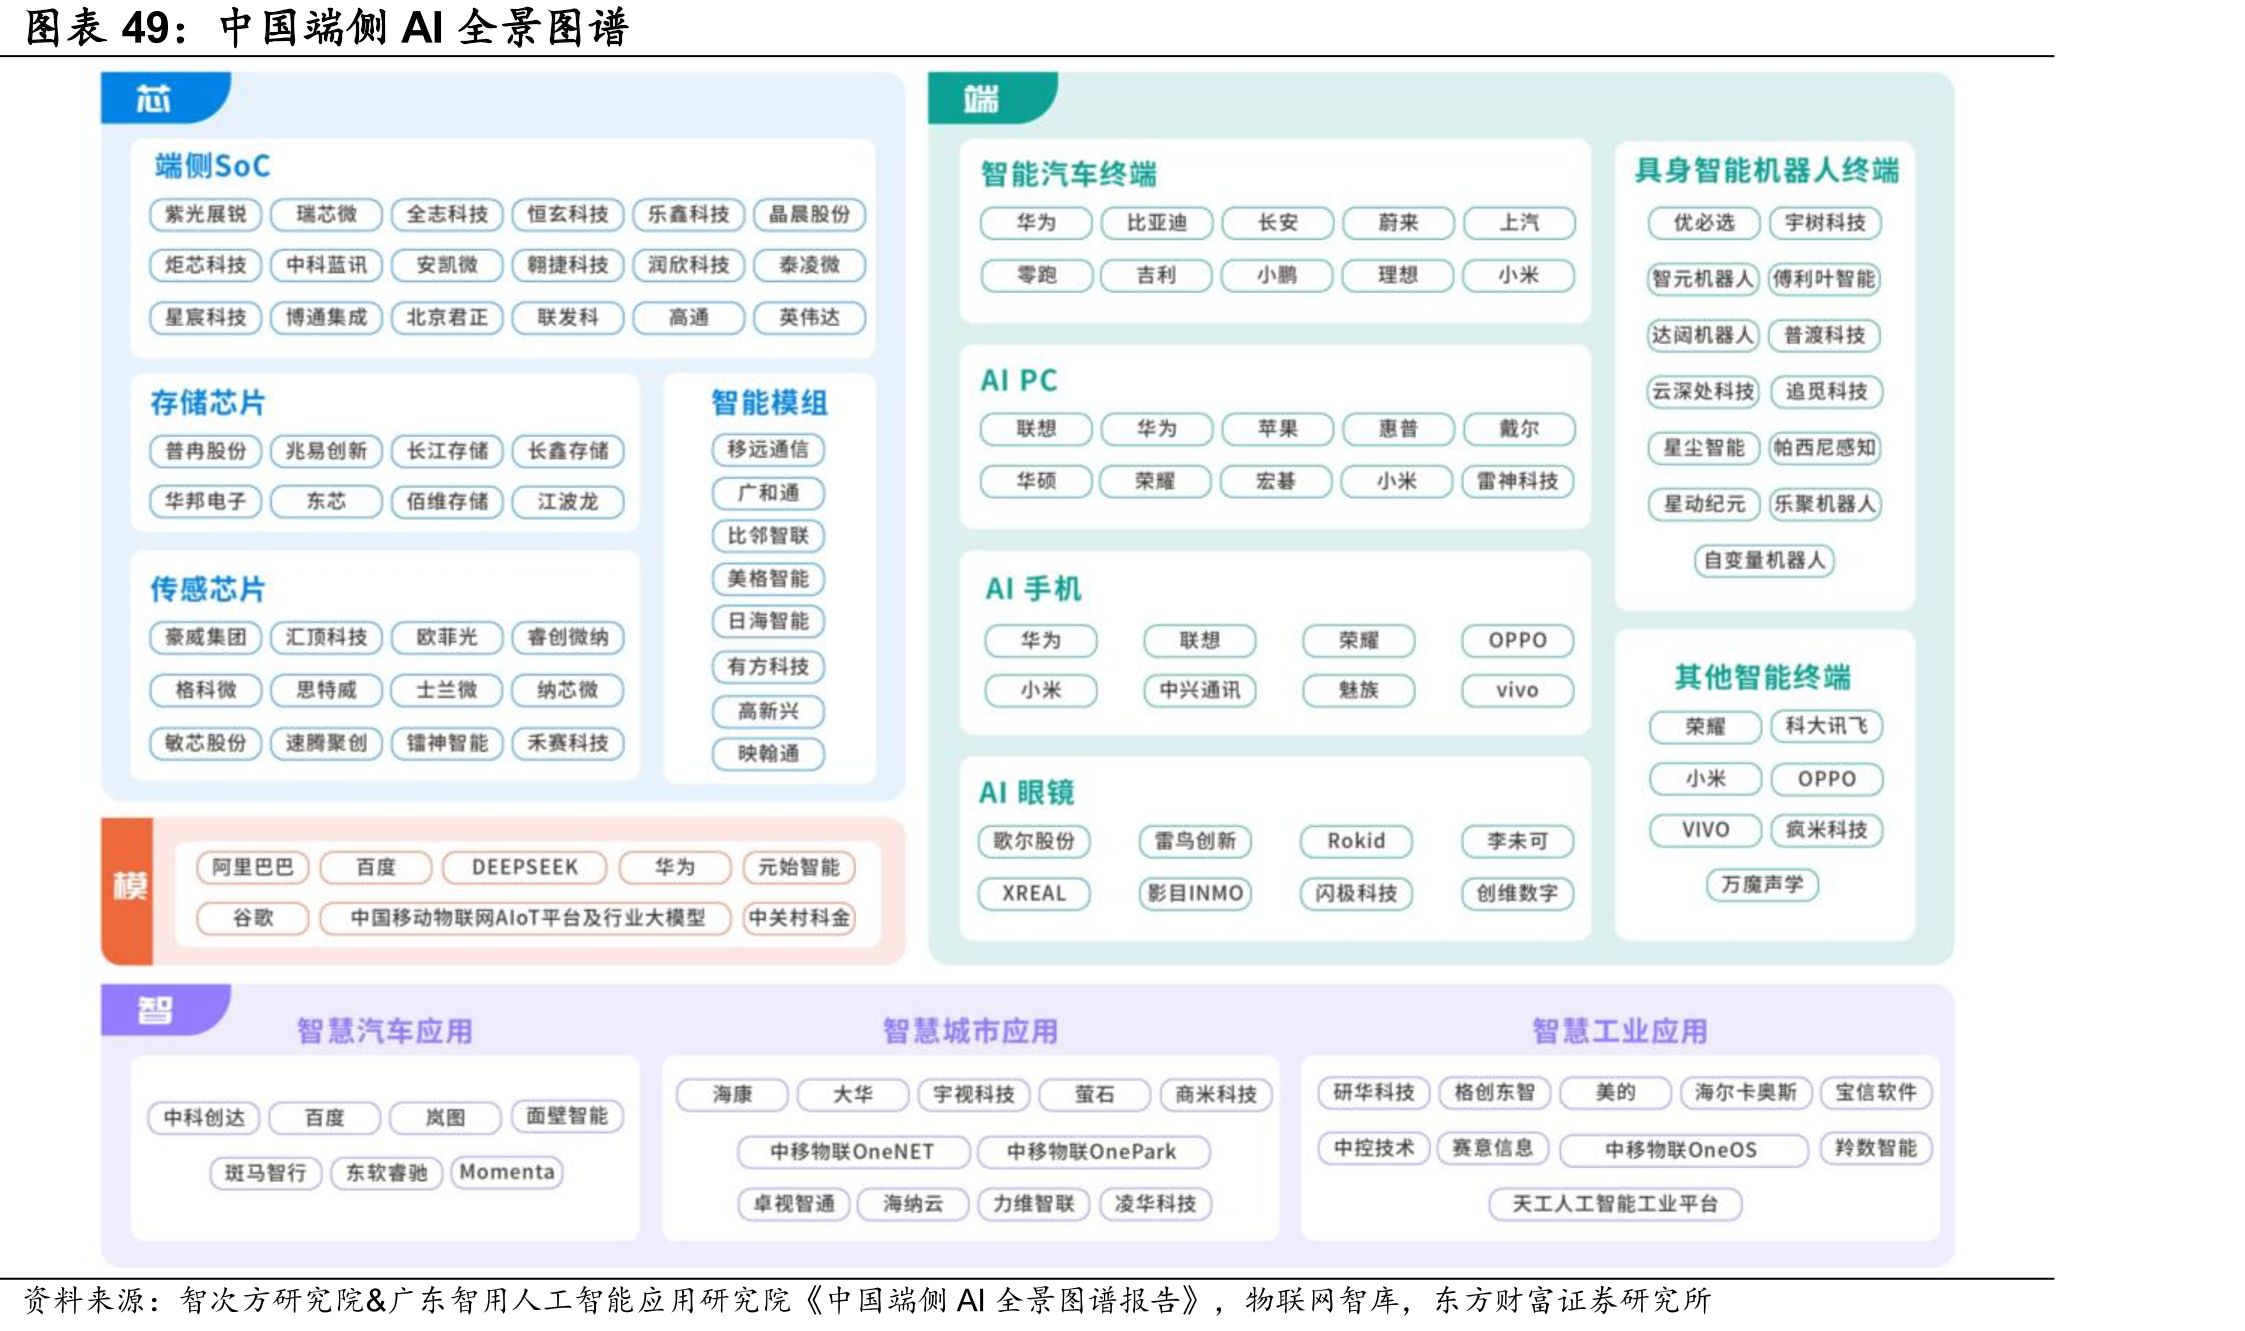Click the 蔚来 pill
Viewport: 2245px width, 1331px height.
click(x=1398, y=223)
